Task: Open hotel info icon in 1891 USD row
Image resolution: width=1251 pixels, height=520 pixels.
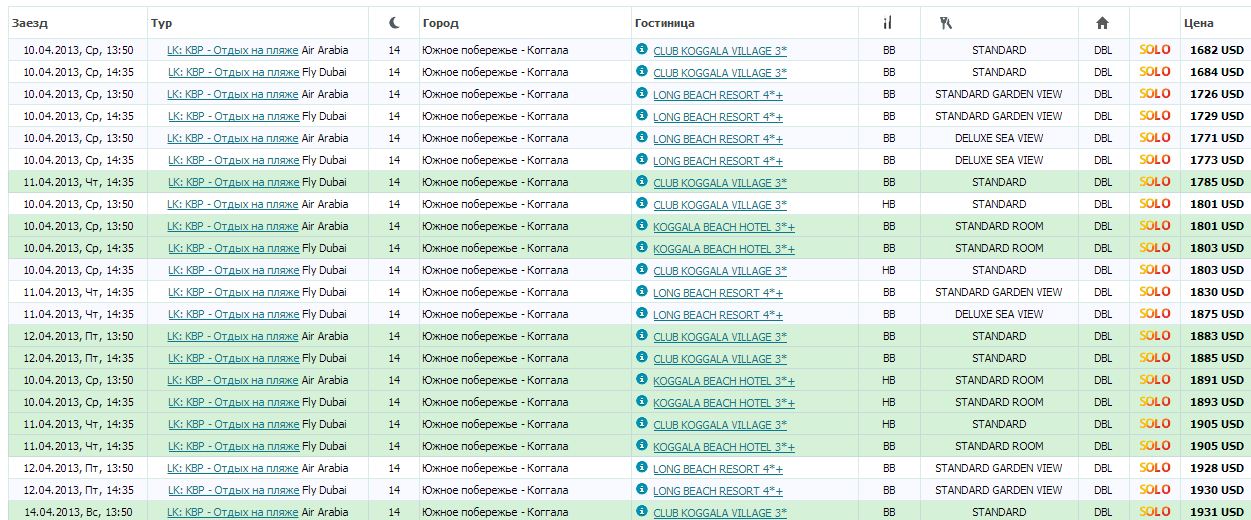Action: (x=642, y=379)
